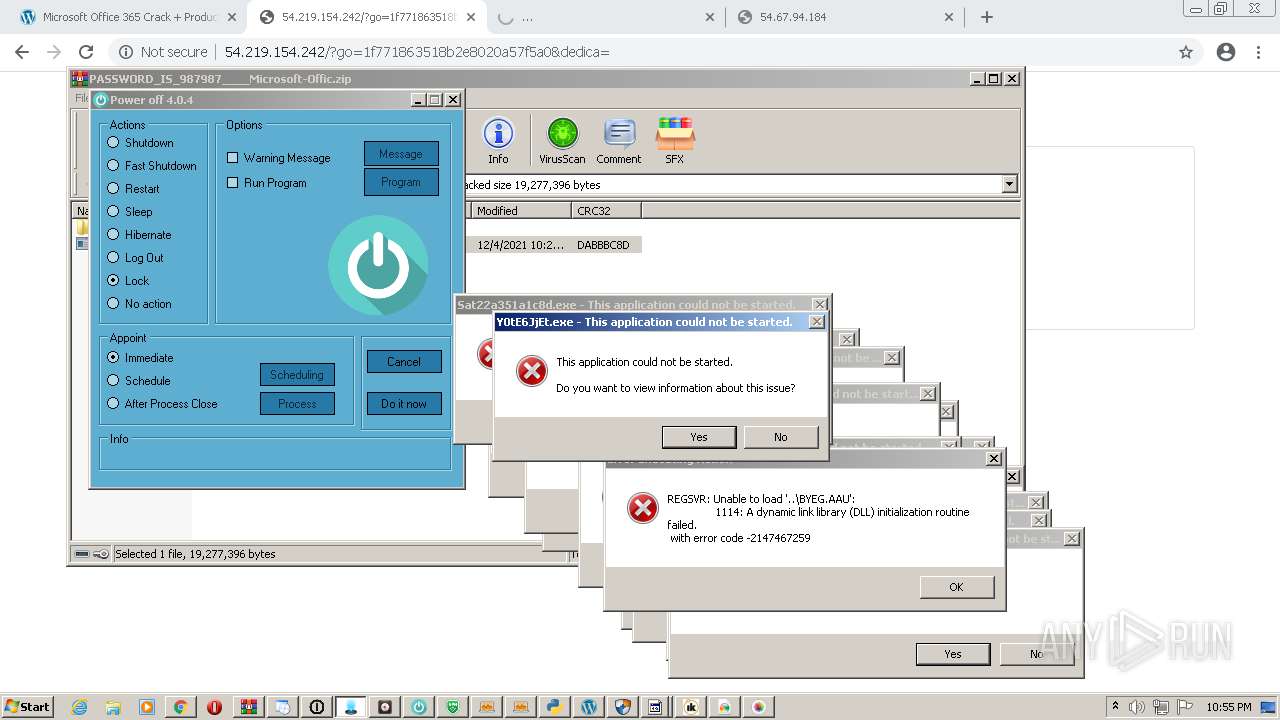Open Opera from the taskbar
Image resolution: width=1280 pixels, height=720 pixels.
pyautogui.click(x=214, y=707)
